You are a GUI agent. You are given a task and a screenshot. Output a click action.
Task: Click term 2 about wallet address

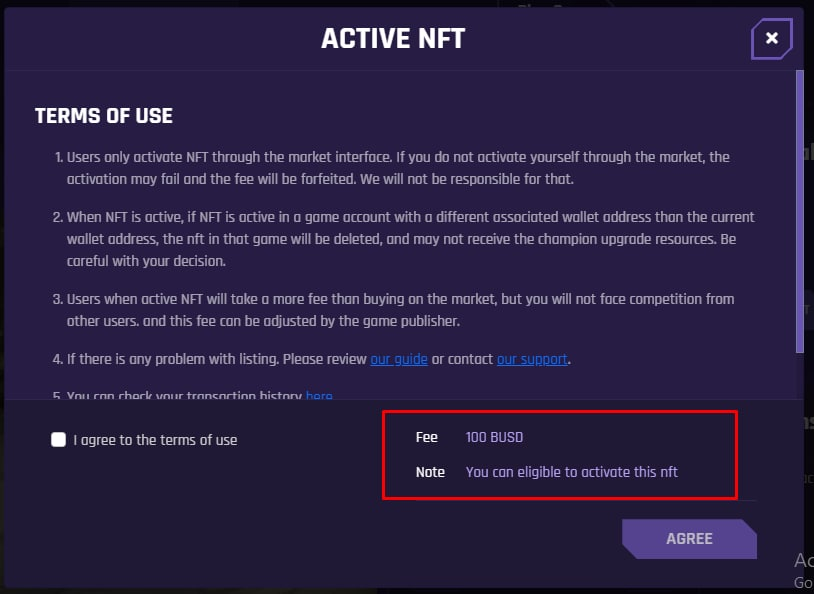(404, 239)
